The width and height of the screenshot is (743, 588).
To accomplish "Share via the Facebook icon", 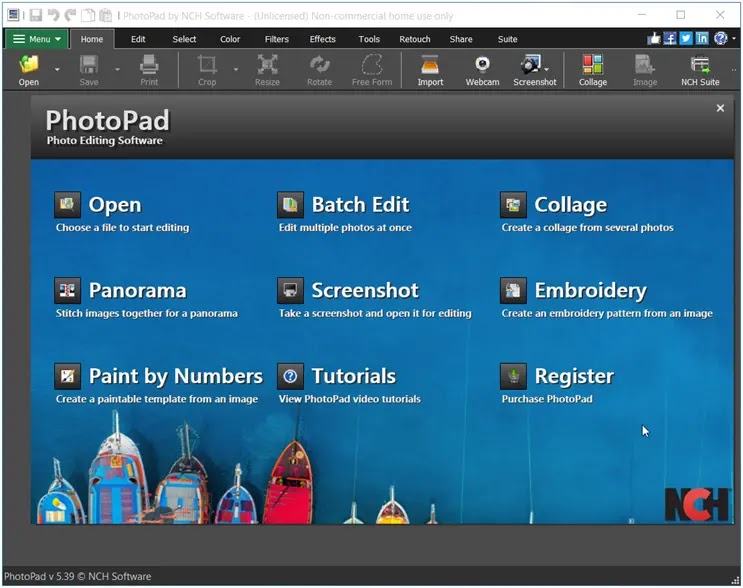I will (x=670, y=38).
